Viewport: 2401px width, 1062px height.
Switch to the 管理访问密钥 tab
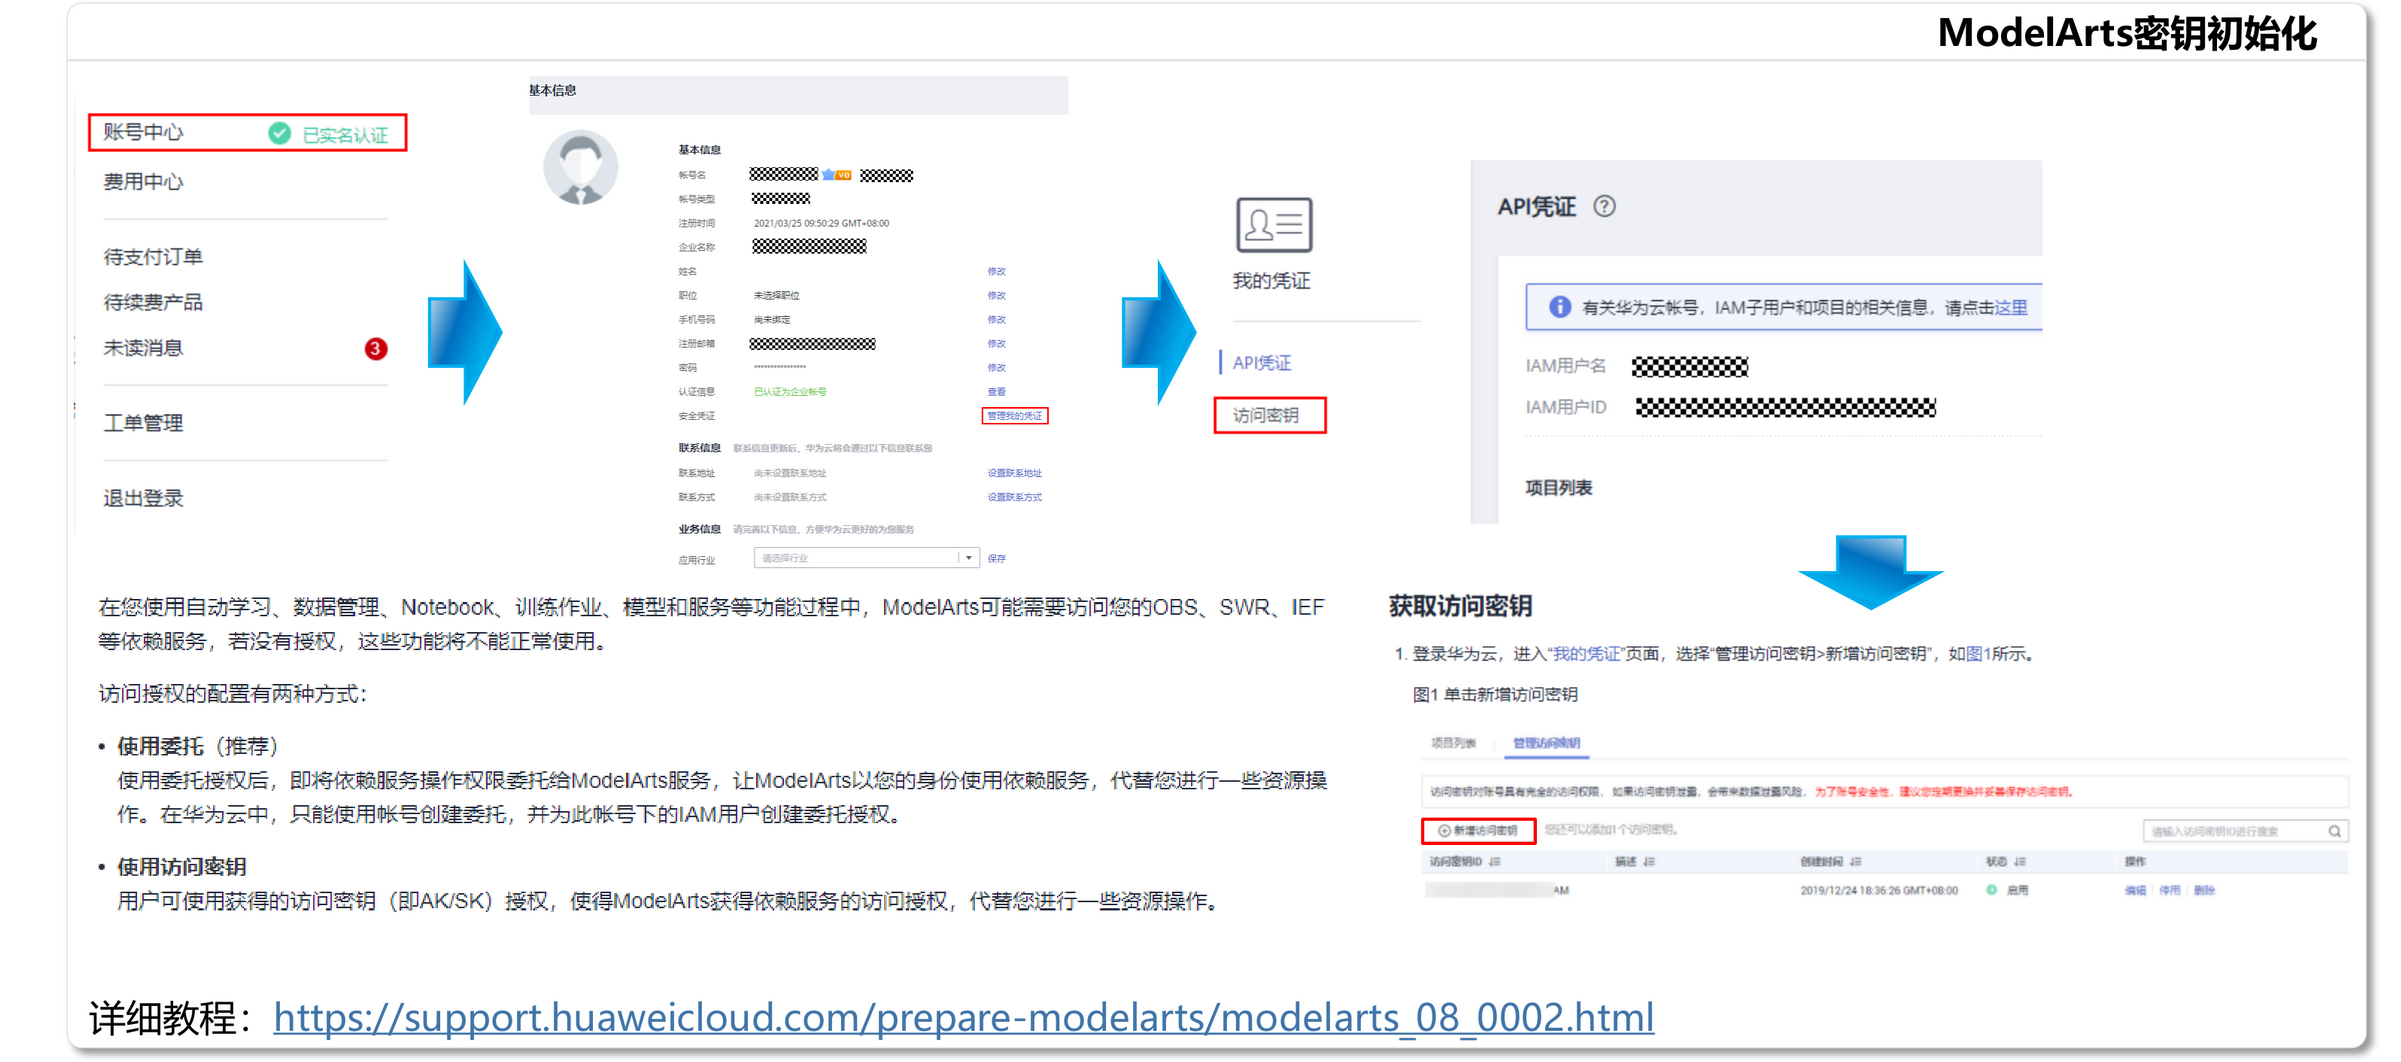pos(1546,743)
